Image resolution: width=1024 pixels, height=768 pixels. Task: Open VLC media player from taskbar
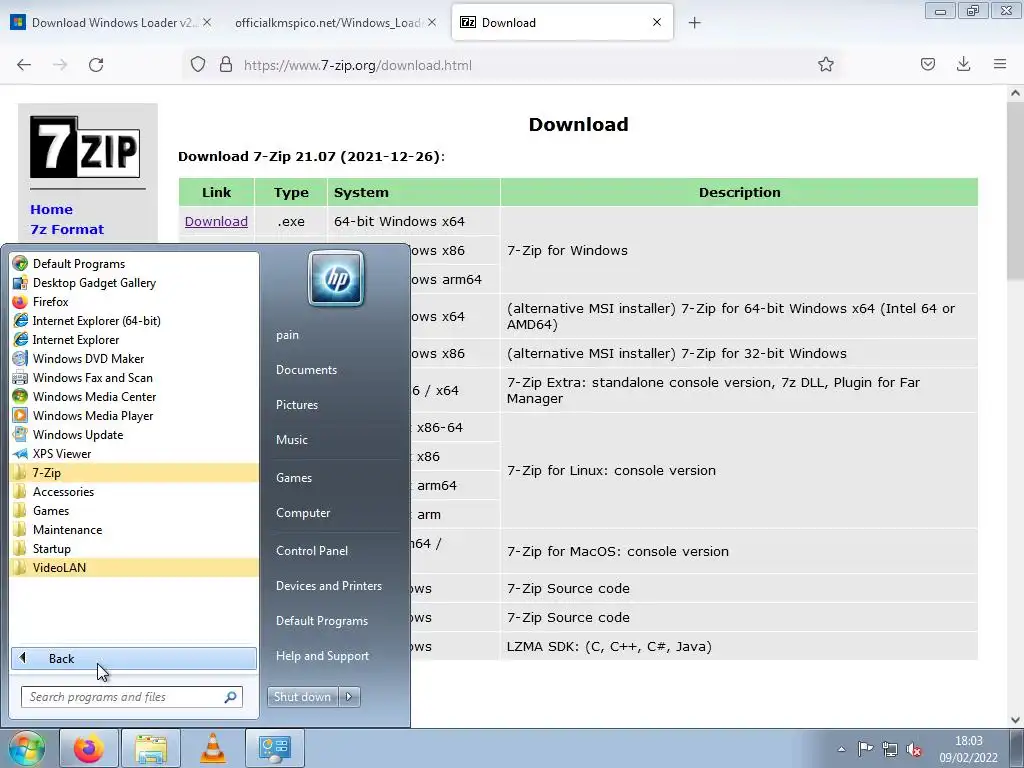pyautogui.click(x=212, y=748)
